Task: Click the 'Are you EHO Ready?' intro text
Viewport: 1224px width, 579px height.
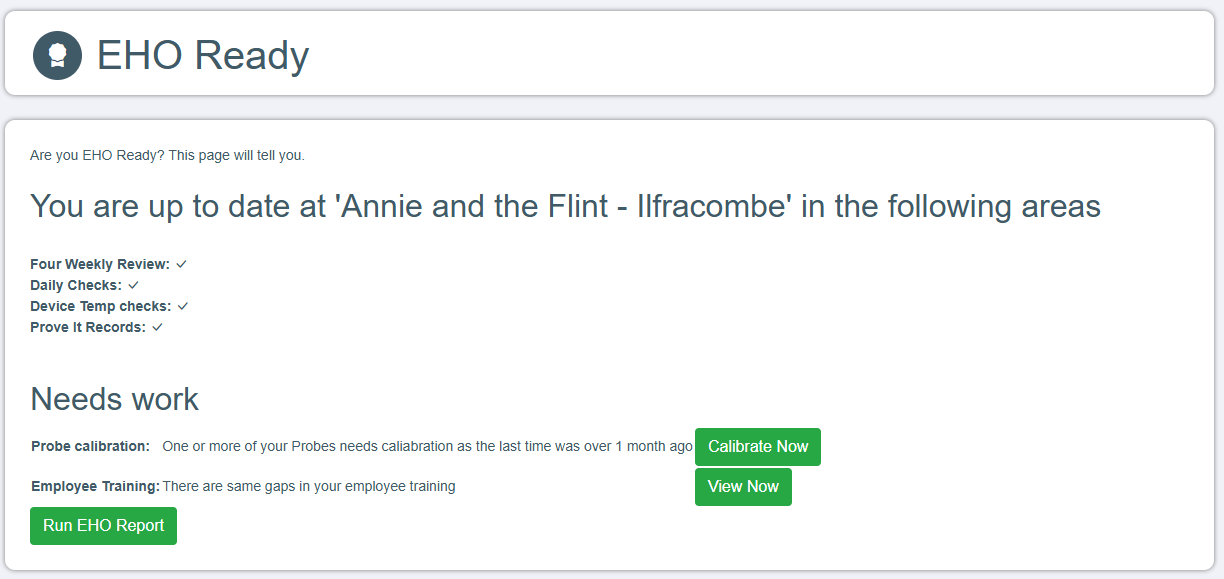Action: (167, 155)
